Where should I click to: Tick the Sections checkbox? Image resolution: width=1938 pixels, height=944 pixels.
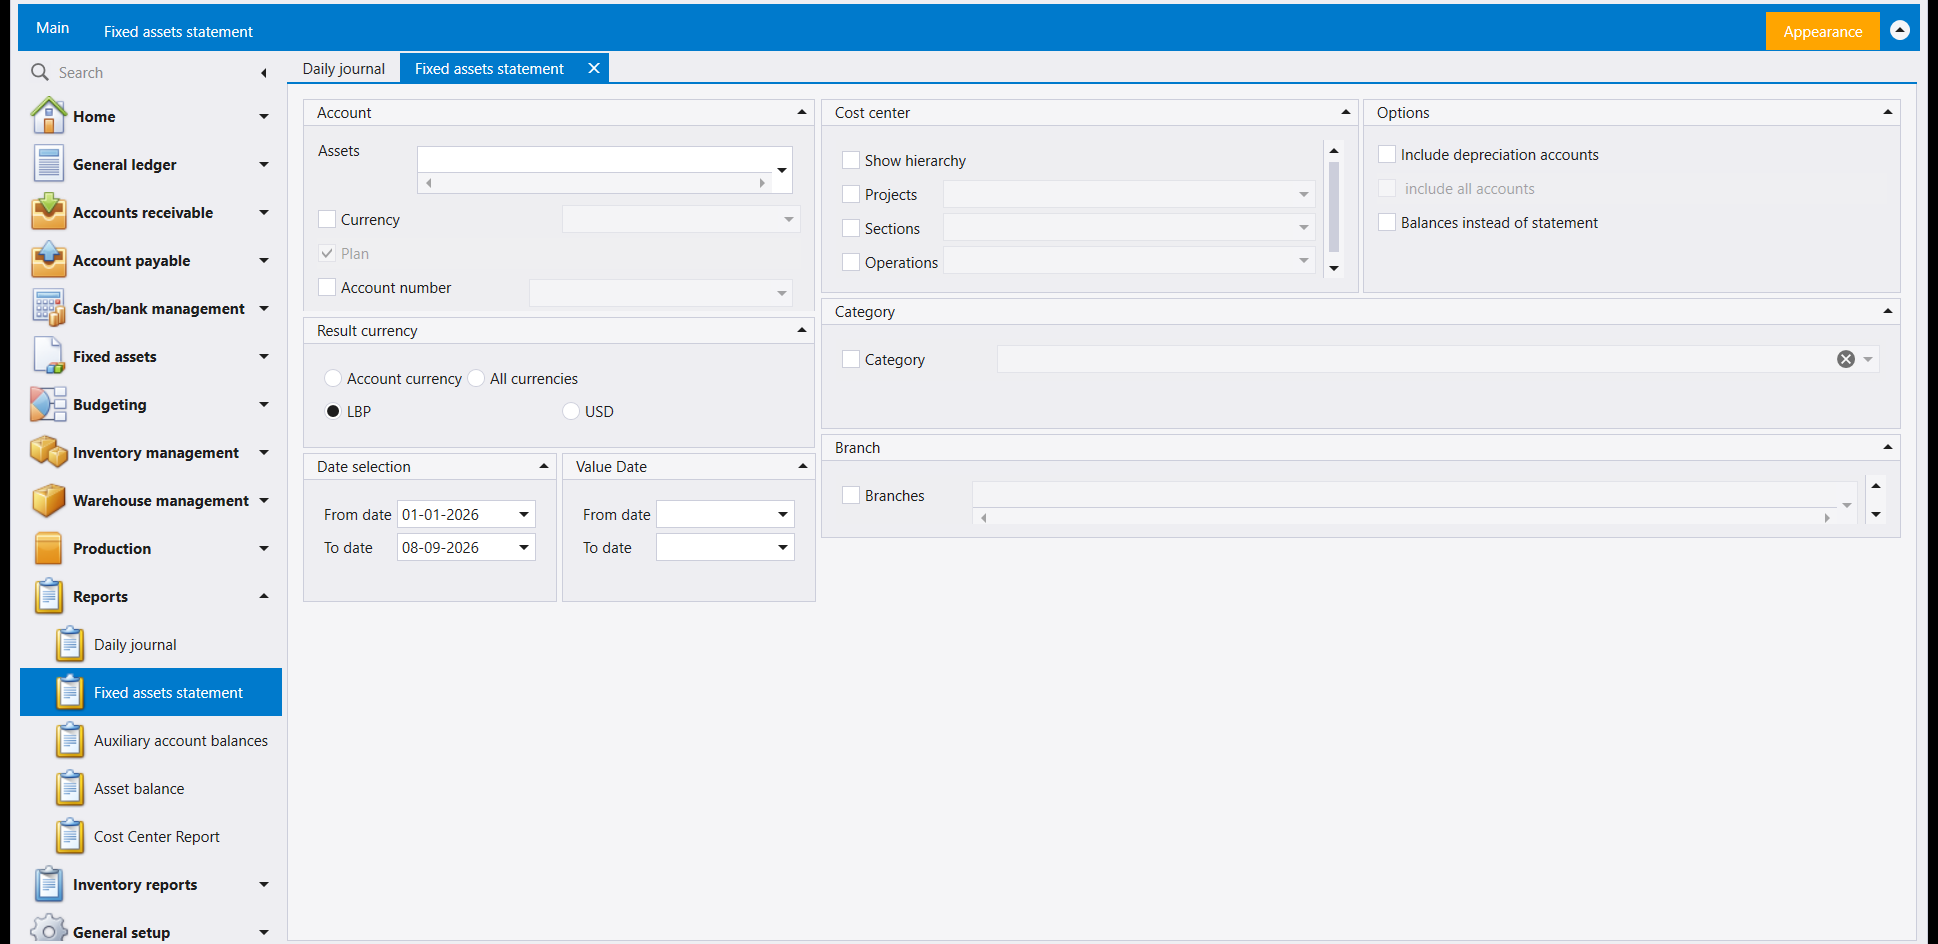851,228
